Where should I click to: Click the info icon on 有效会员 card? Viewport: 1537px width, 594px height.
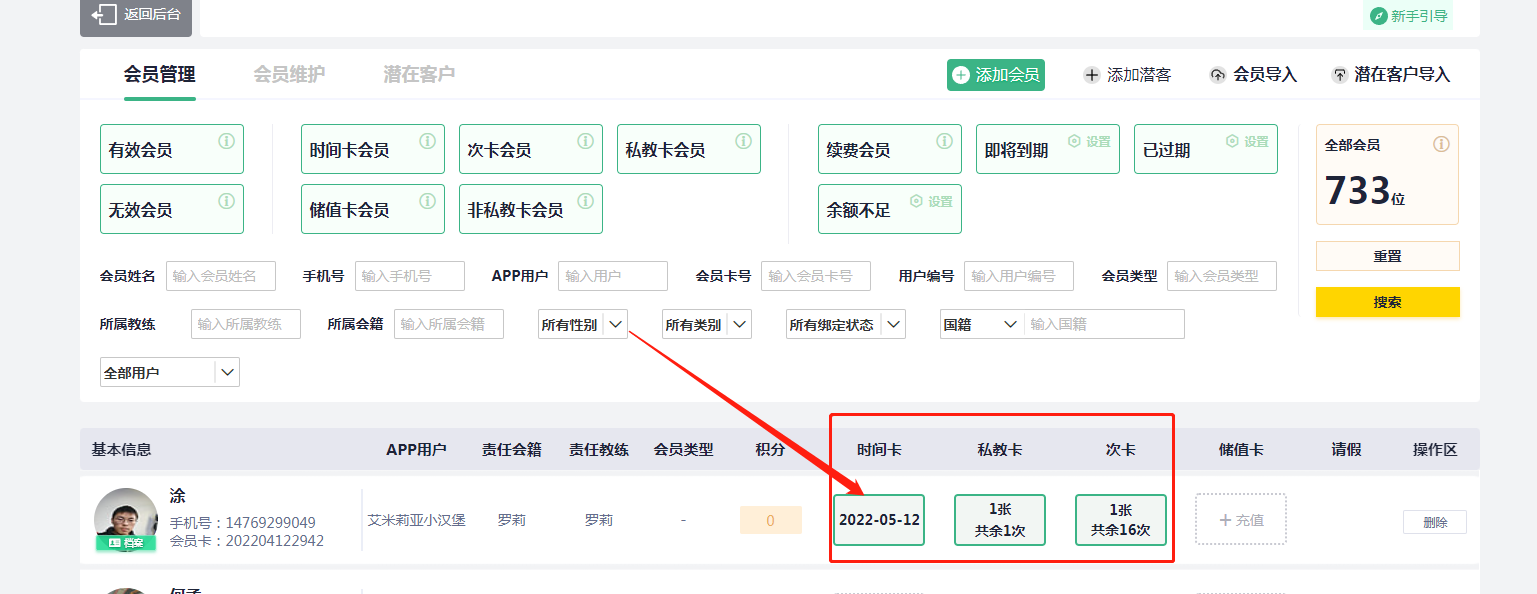(x=226, y=141)
